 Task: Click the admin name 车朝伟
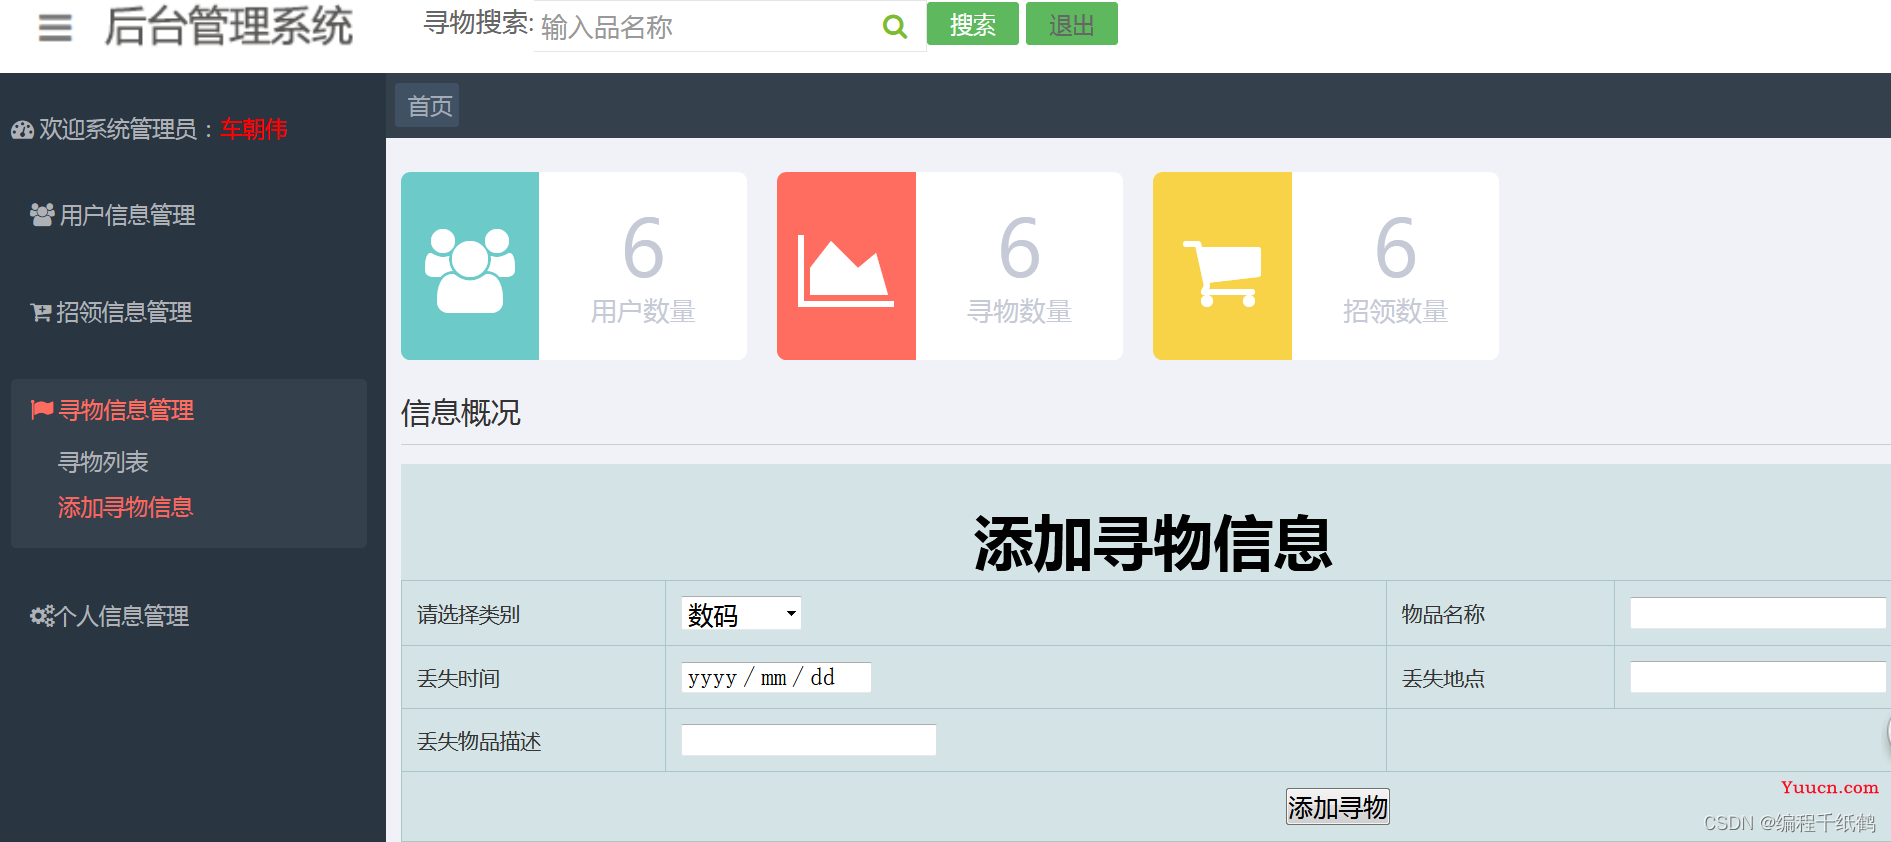[x=254, y=130]
